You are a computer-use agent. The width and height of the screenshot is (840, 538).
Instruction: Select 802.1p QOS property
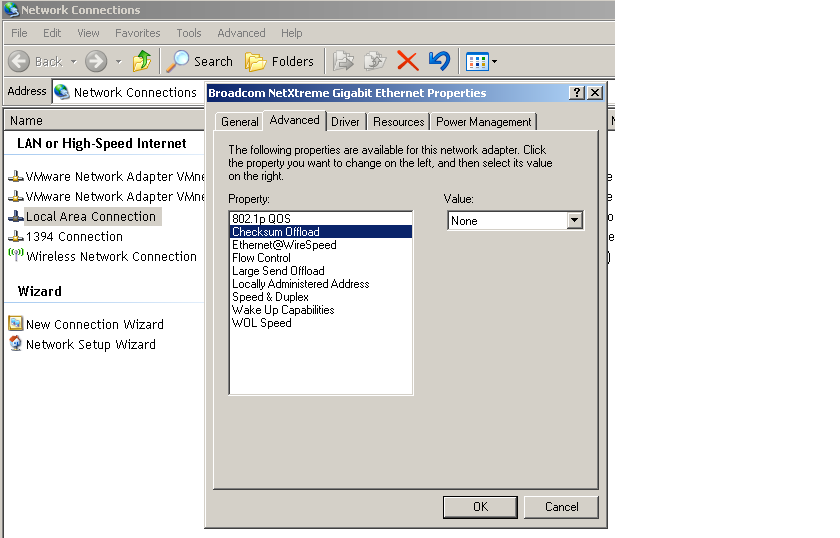[320, 219]
